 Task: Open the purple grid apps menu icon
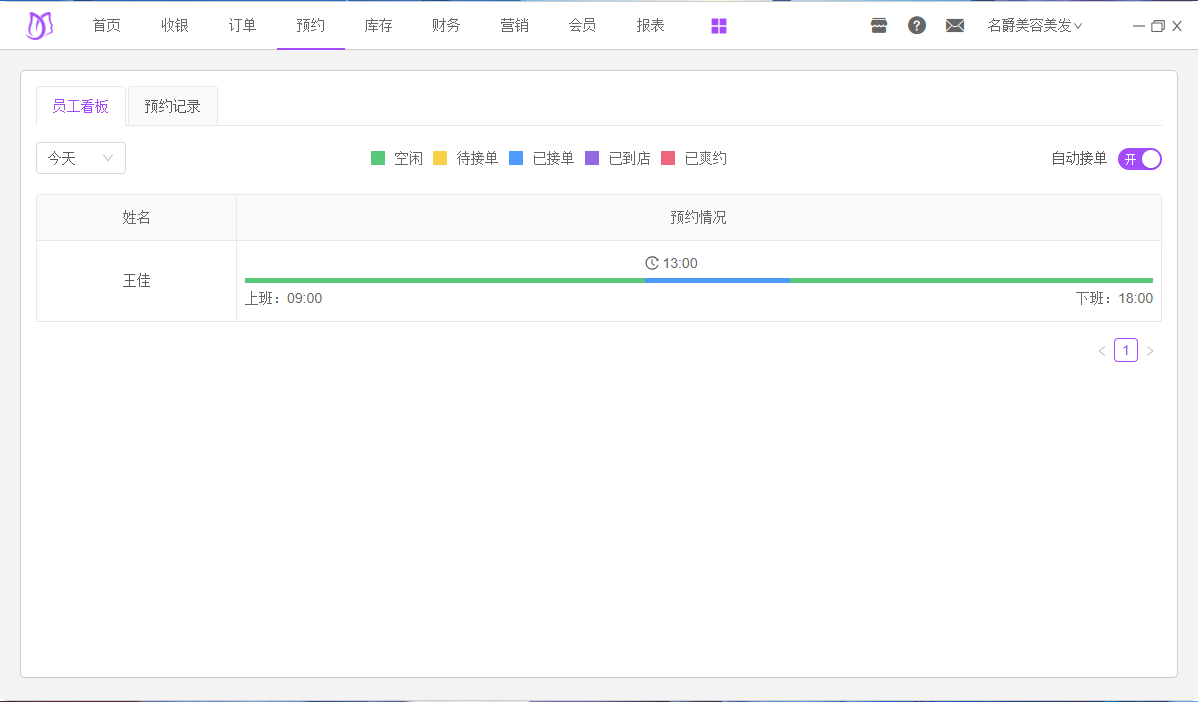click(x=719, y=26)
